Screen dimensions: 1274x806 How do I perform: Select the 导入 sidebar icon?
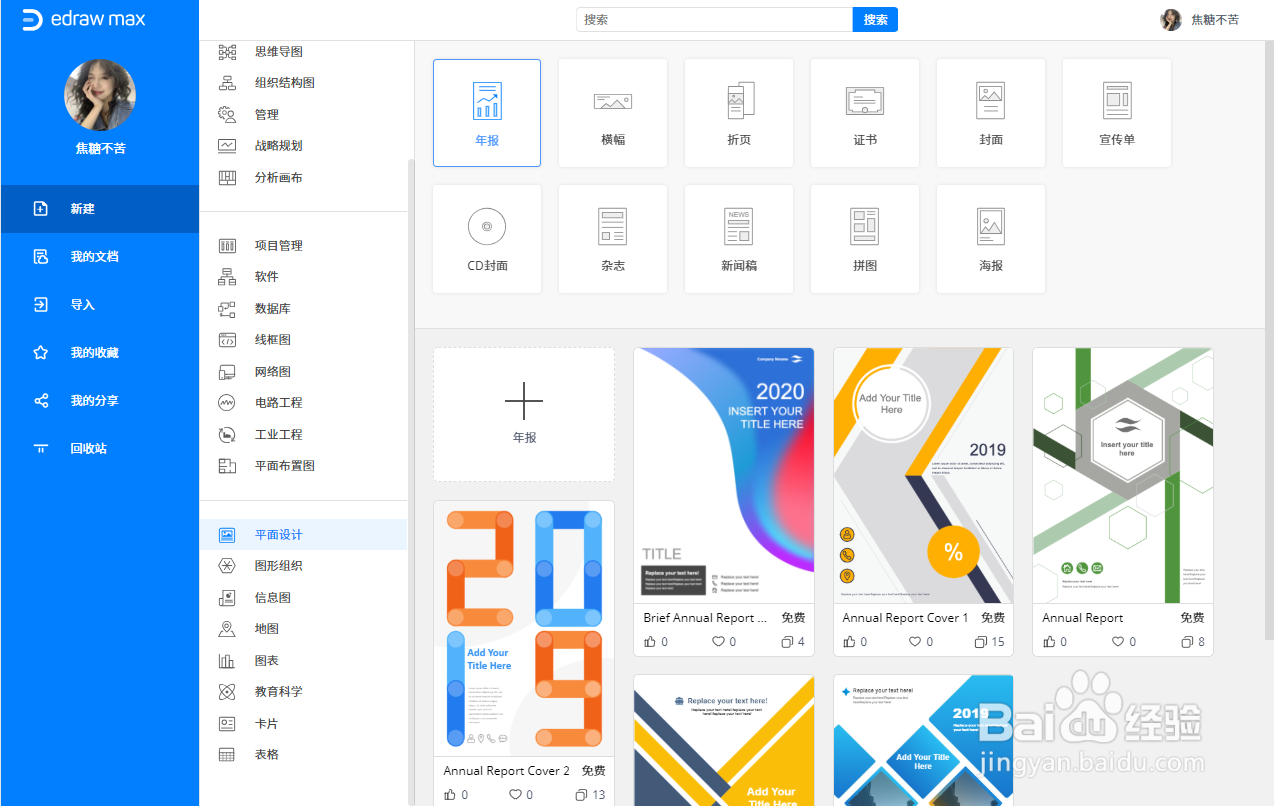[x=40, y=304]
